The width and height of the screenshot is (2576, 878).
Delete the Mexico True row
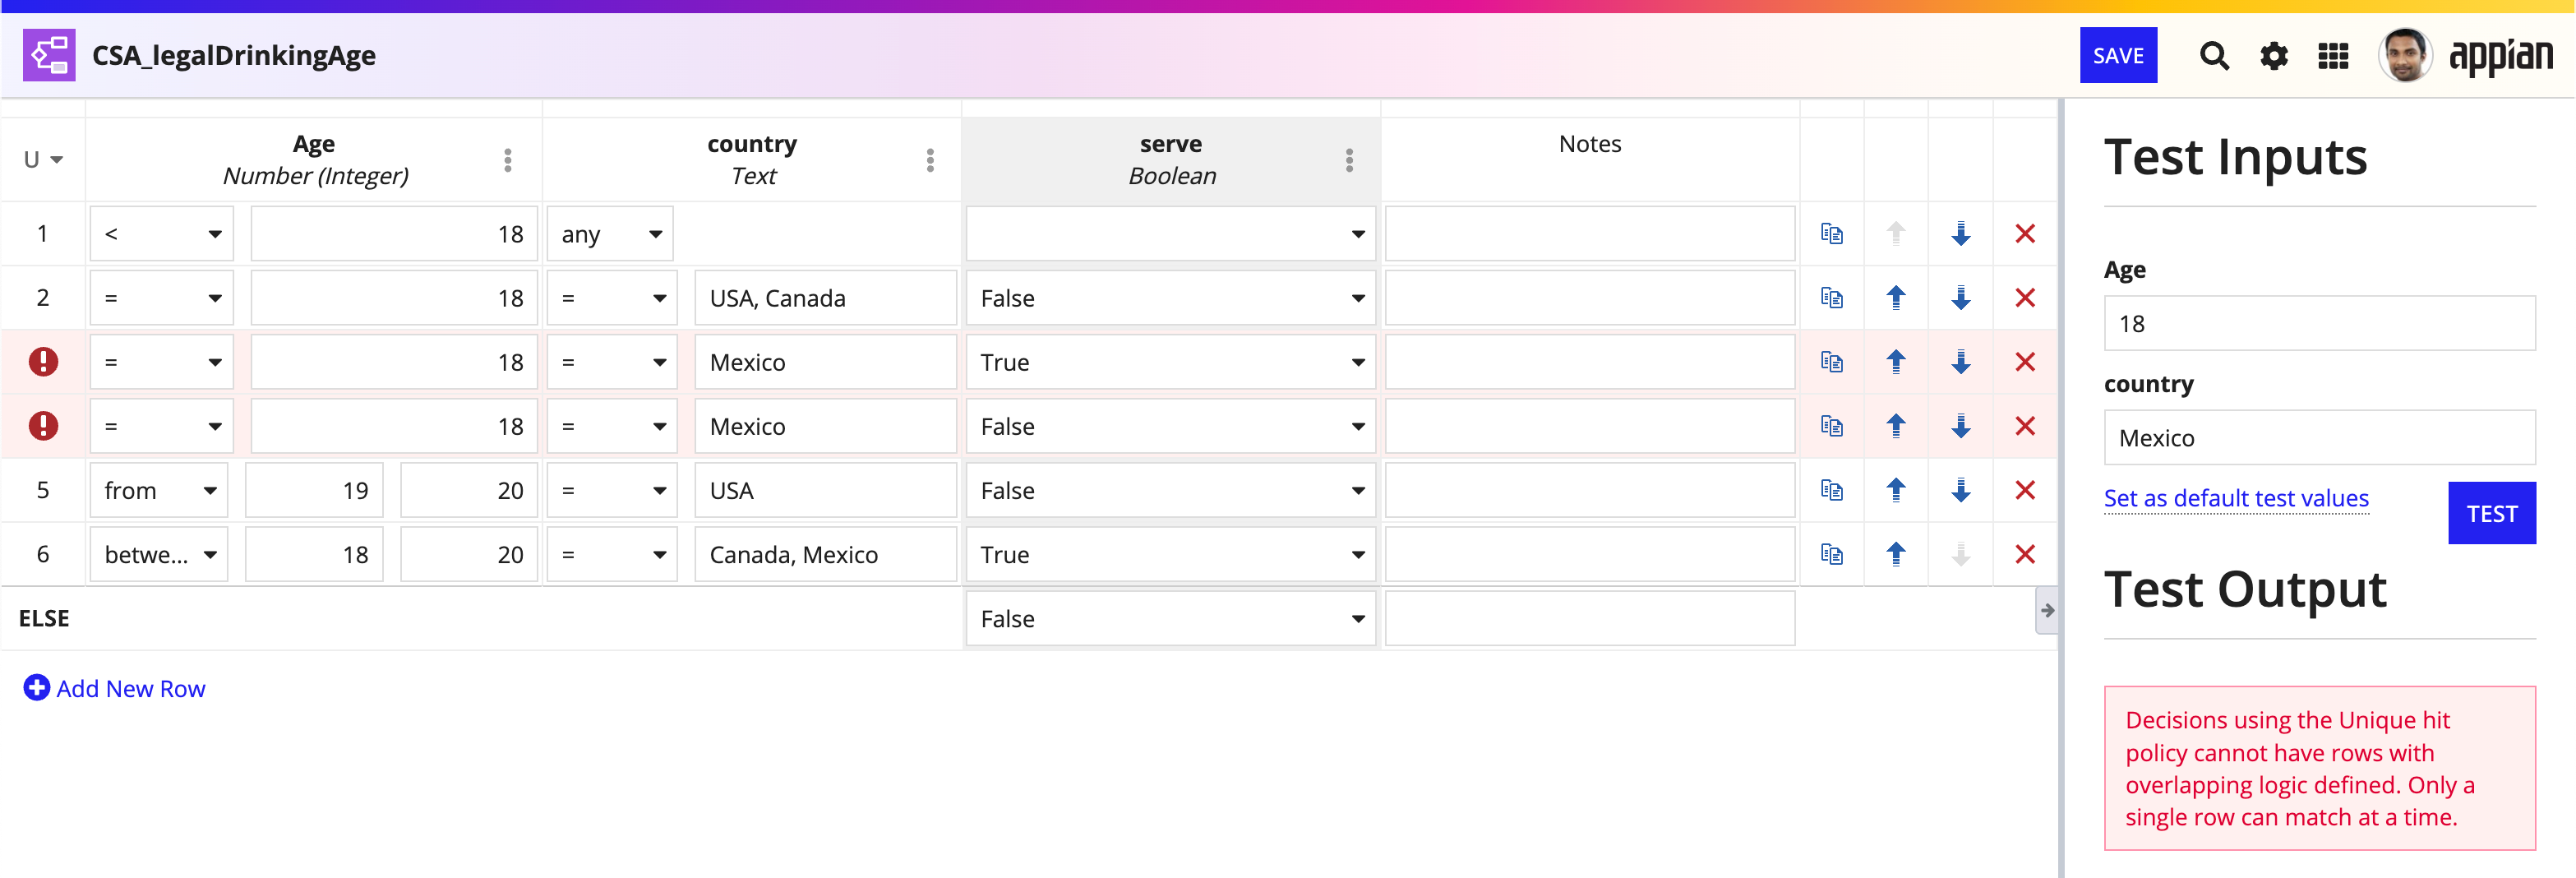[2025, 362]
